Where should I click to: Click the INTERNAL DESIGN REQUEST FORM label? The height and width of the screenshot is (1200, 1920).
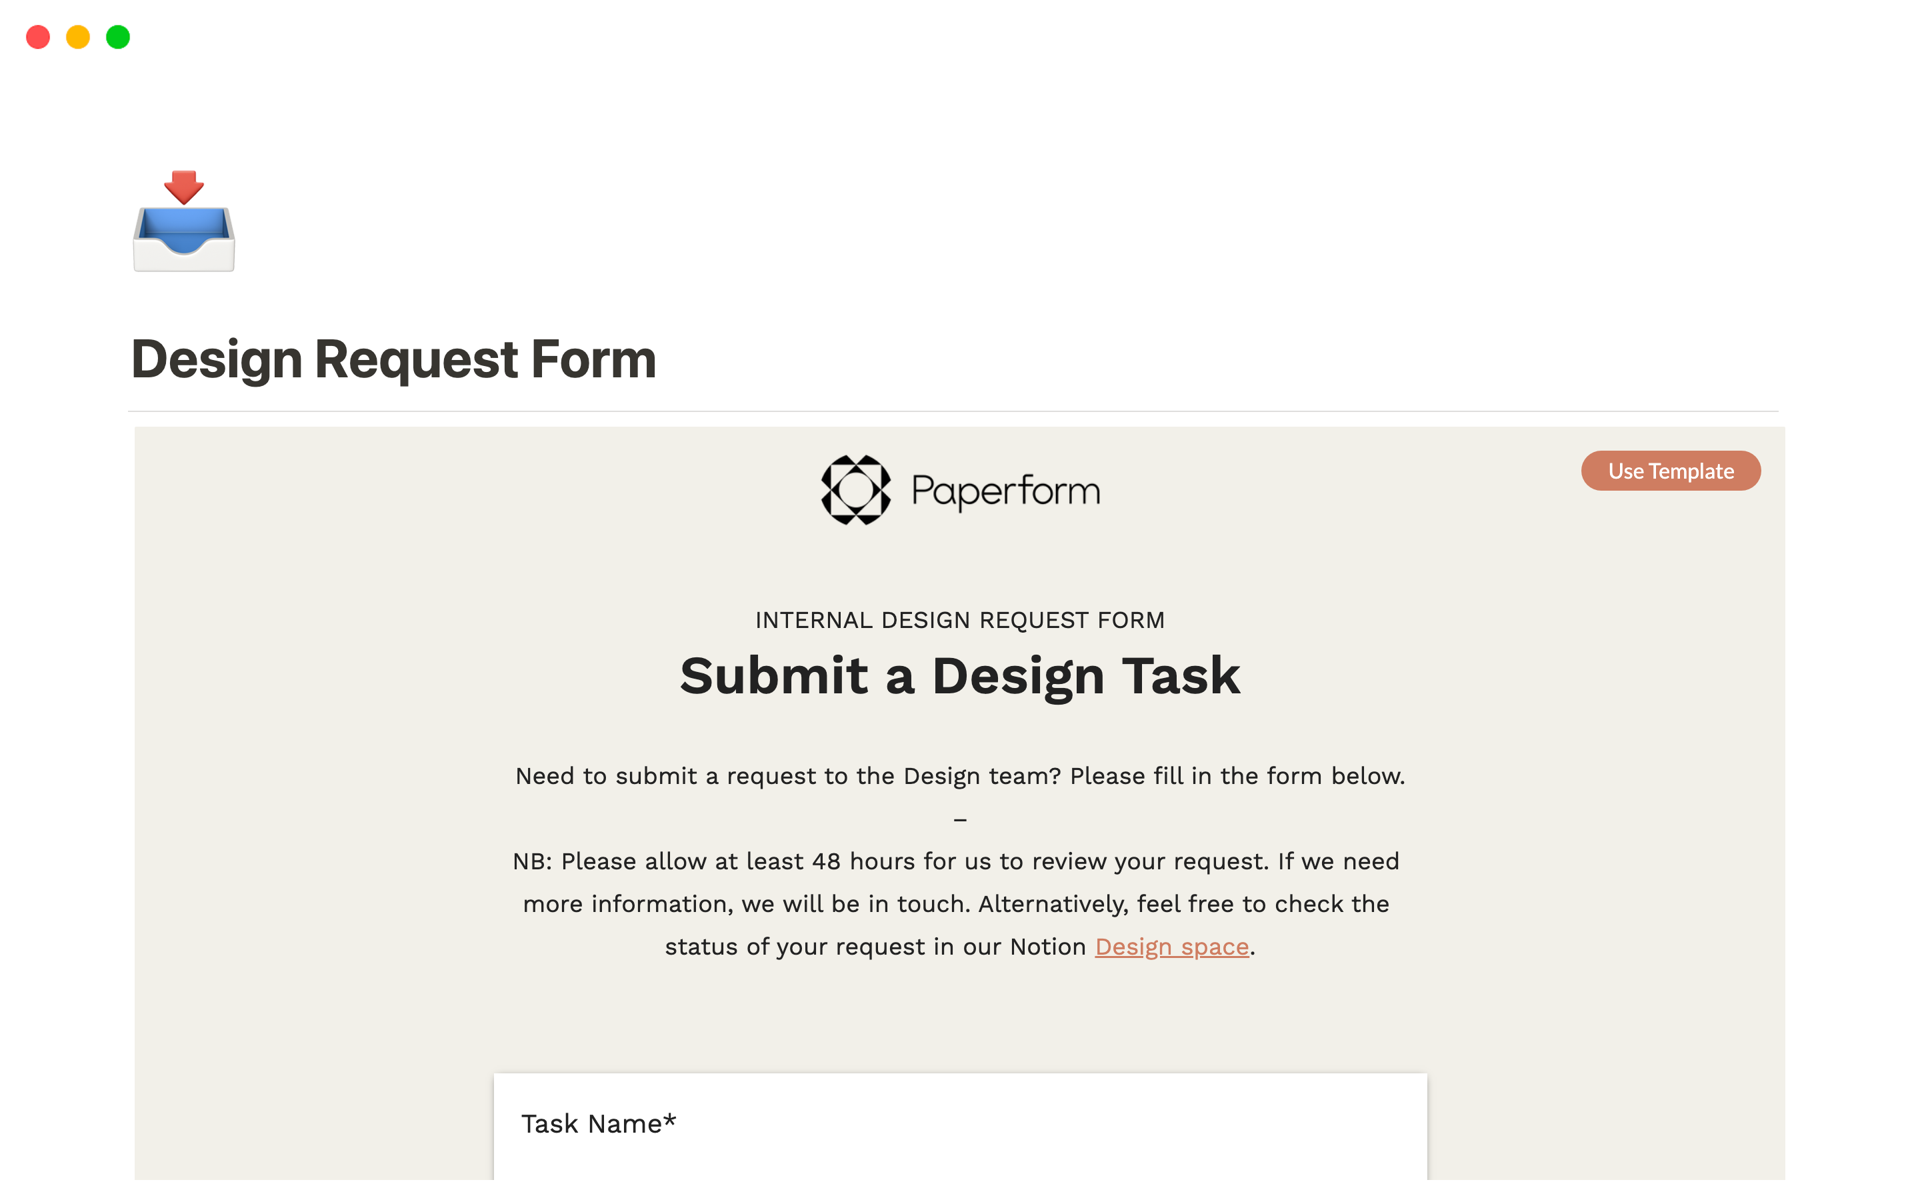coord(959,620)
